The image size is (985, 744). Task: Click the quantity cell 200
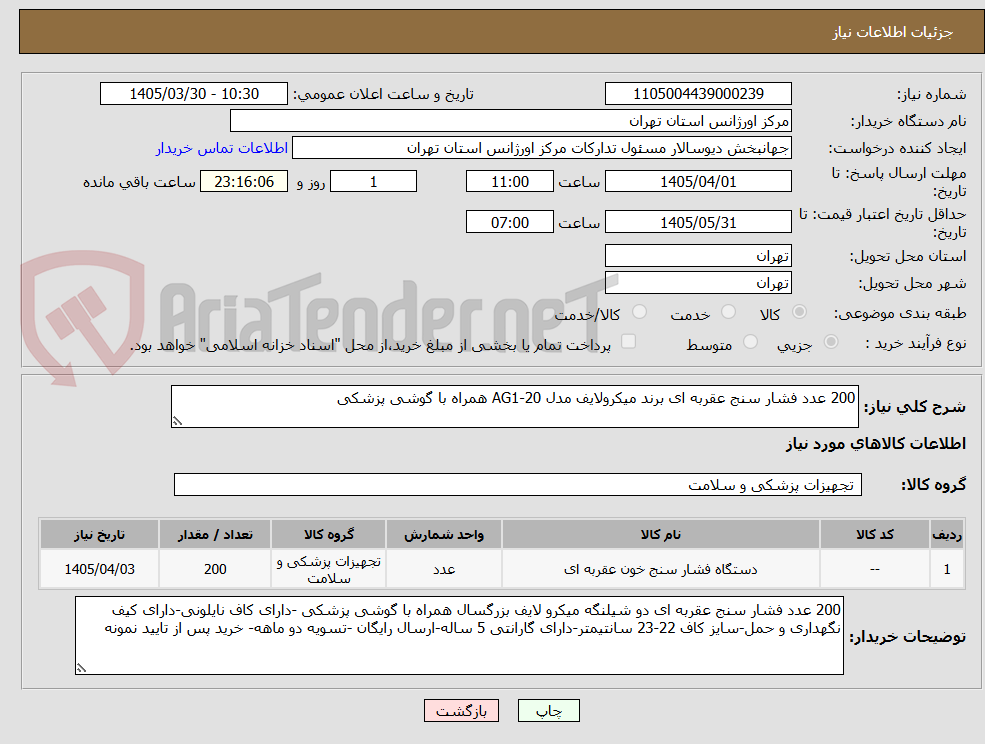215,569
